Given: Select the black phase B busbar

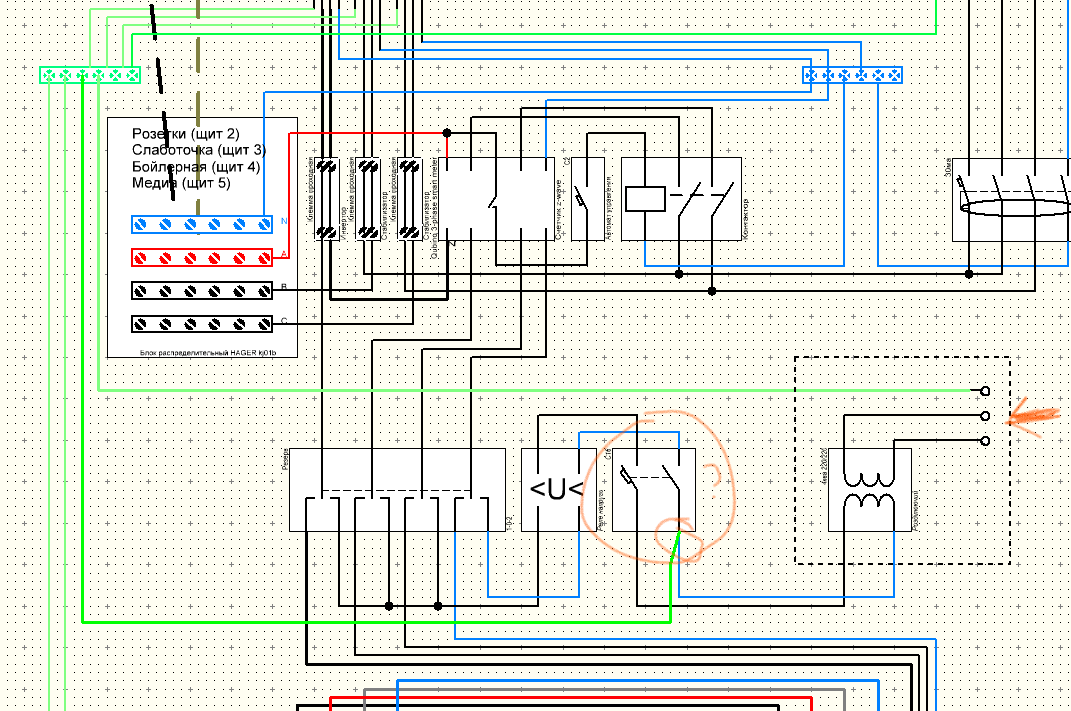Looking at the screenshot, I should point(202,291).
